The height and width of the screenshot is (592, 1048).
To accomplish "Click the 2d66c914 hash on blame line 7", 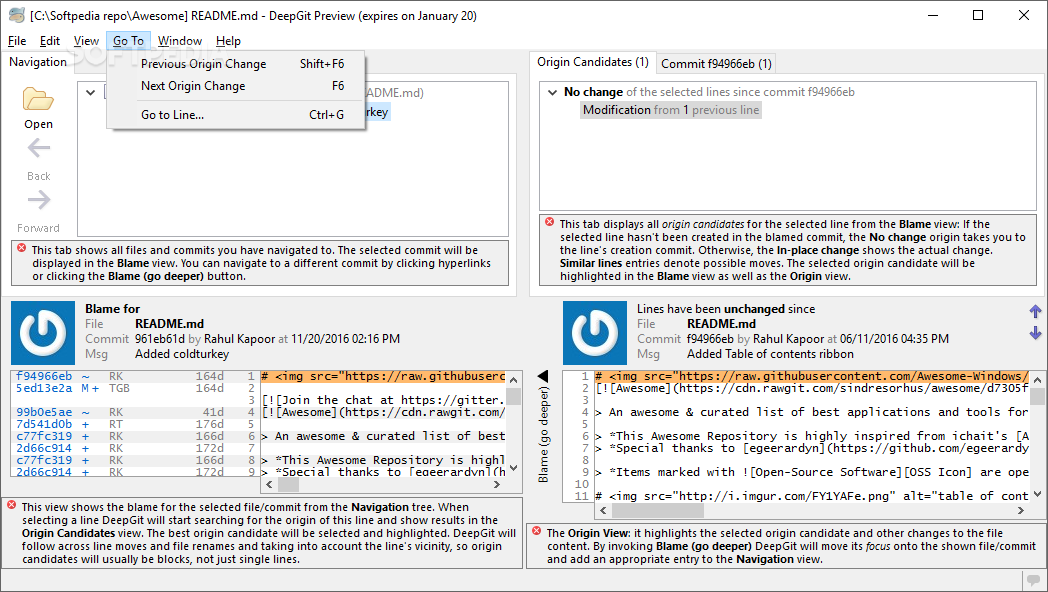I will [43, 448].
